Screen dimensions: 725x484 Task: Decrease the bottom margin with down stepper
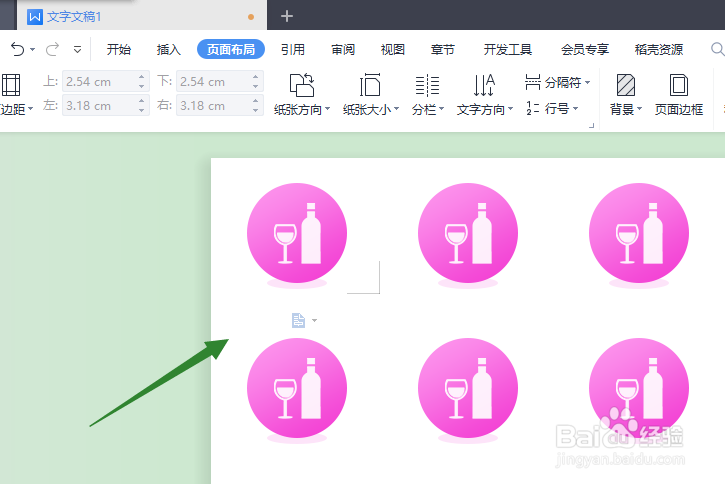(x=256, y=86)
